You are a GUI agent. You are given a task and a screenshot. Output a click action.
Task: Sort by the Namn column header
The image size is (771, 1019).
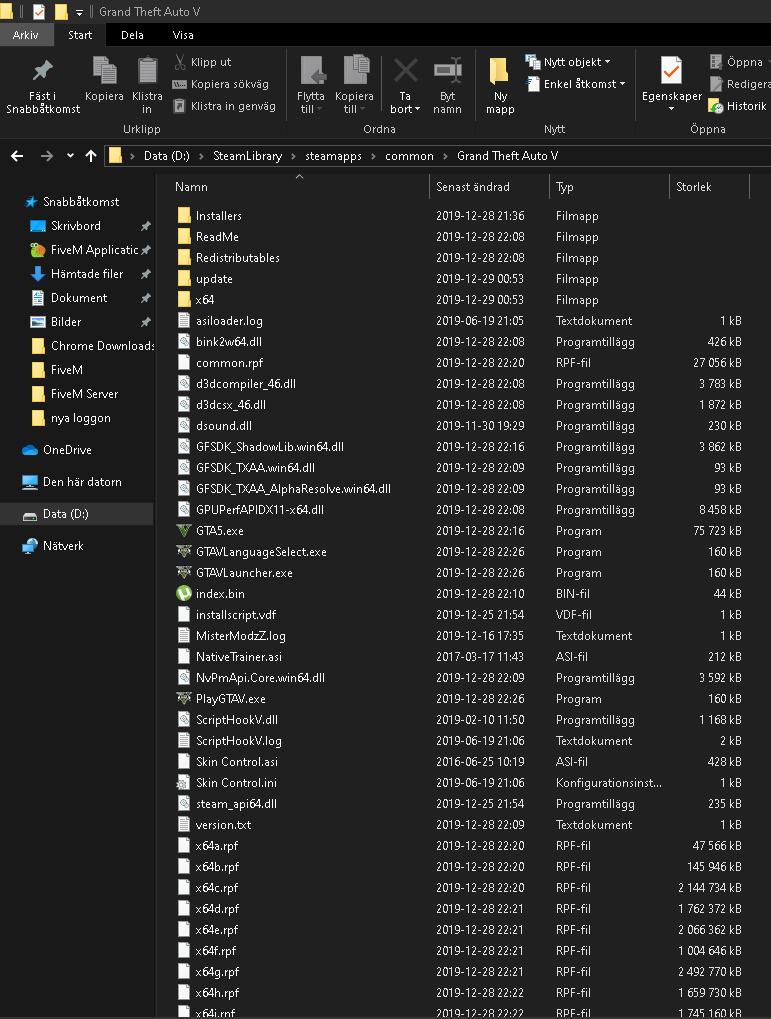[x=191, y=187]
